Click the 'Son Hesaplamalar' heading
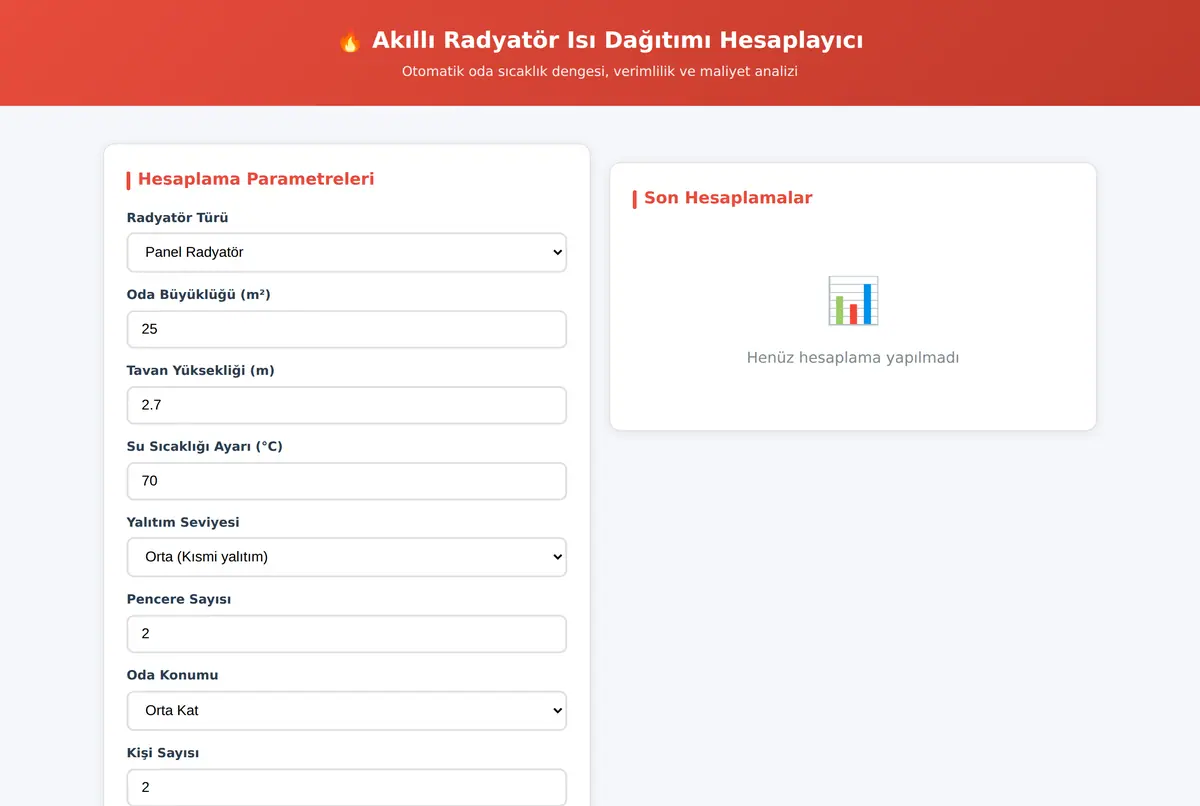 [728, 198]
